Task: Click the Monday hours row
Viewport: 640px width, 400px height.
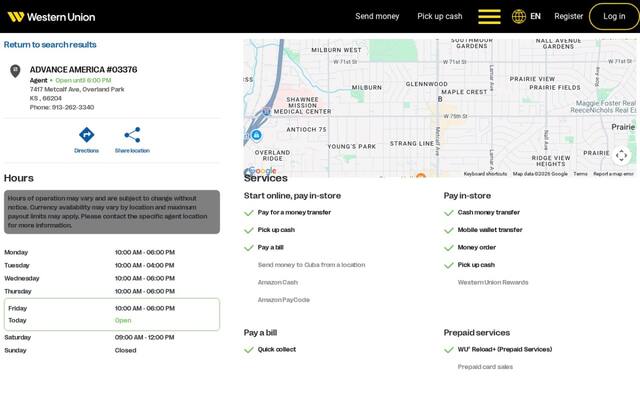Action: [112, 252]
